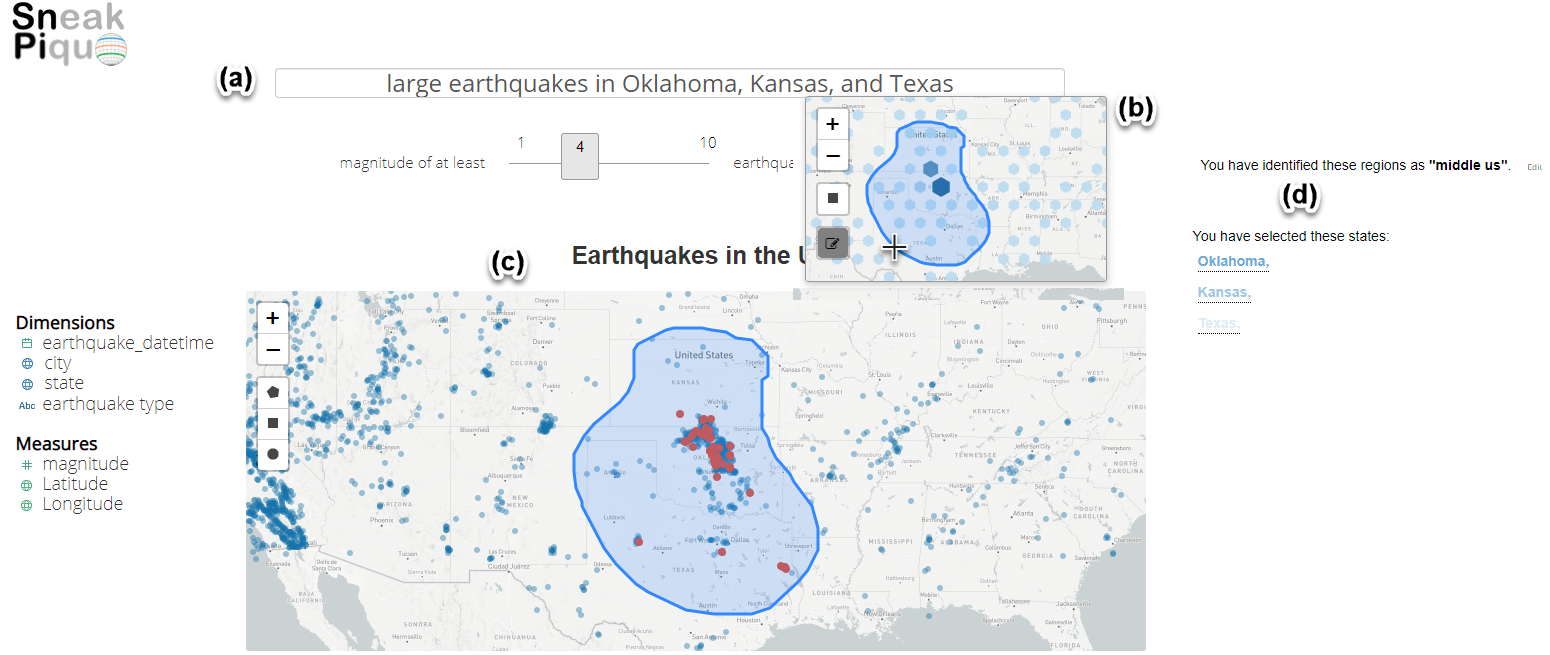Screen dimensions: 1550x655
Task: Click the natural language query search box
Action: pos(669,83)
